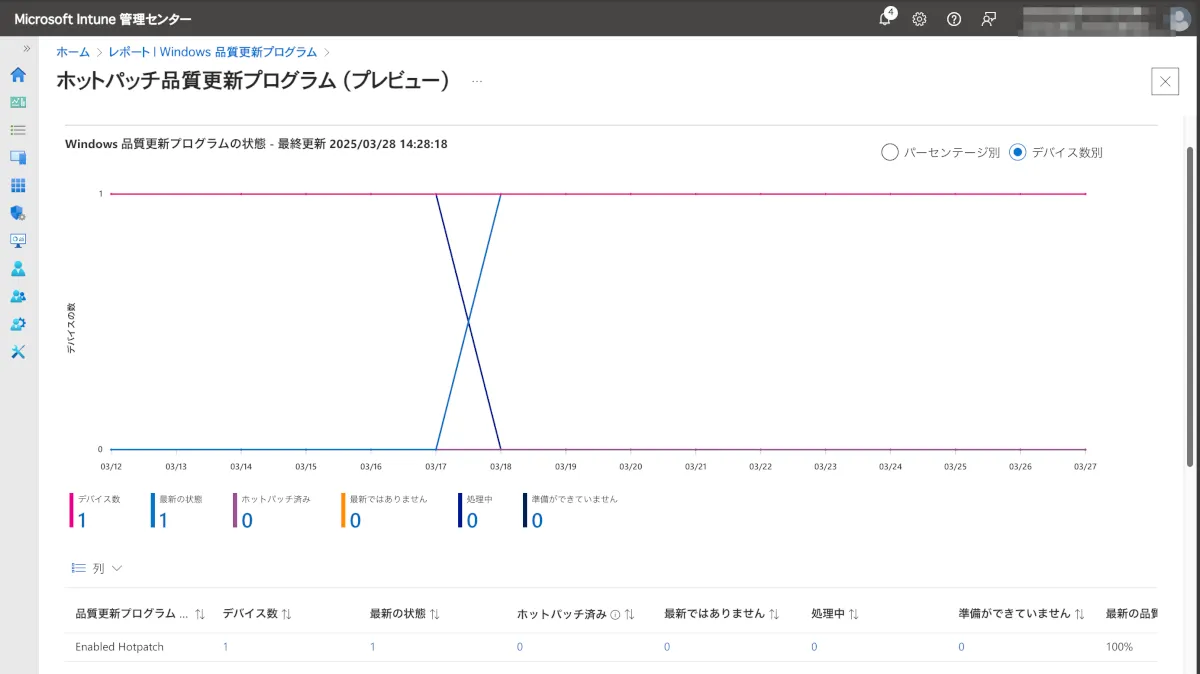Sort by デバイス数 column header

point(257,614)
